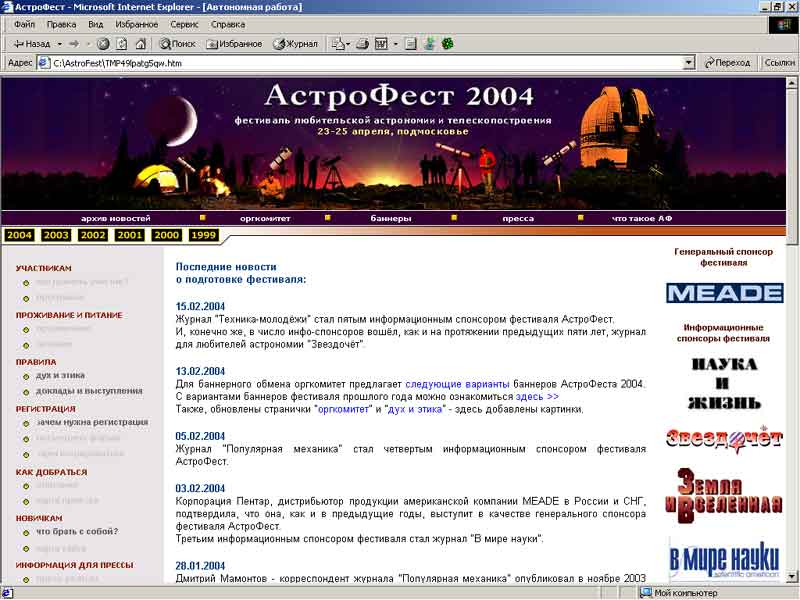Click the Земля и Вселенная sponsor logo

pos(724,495)
